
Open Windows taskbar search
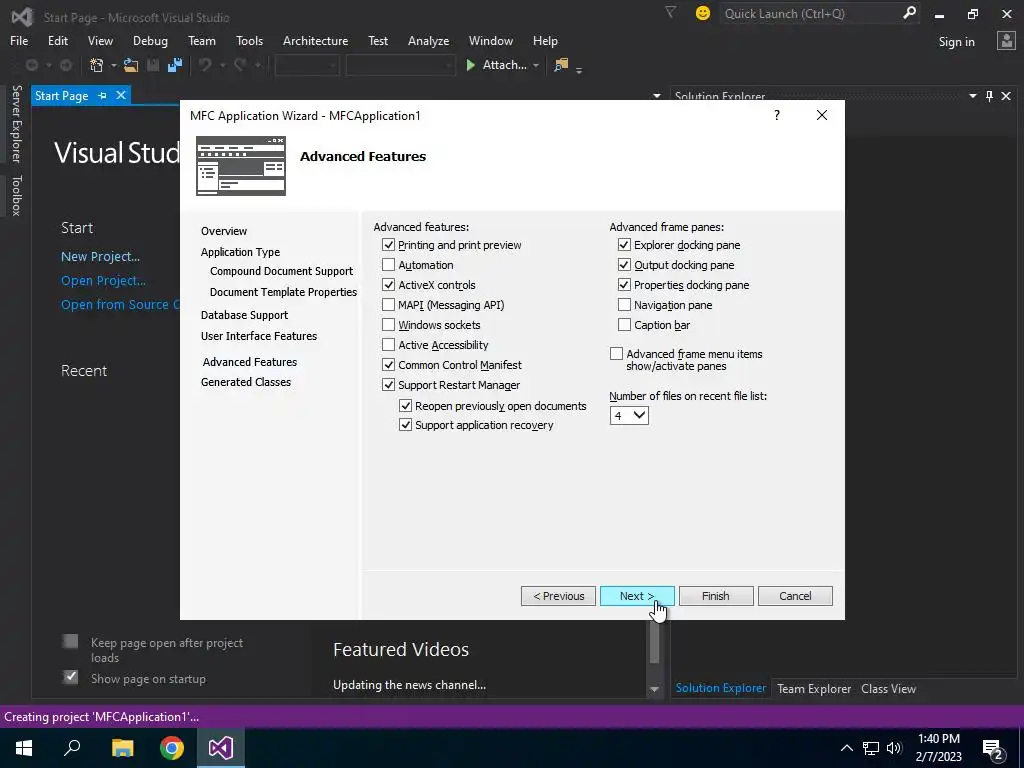coord(72,748)
